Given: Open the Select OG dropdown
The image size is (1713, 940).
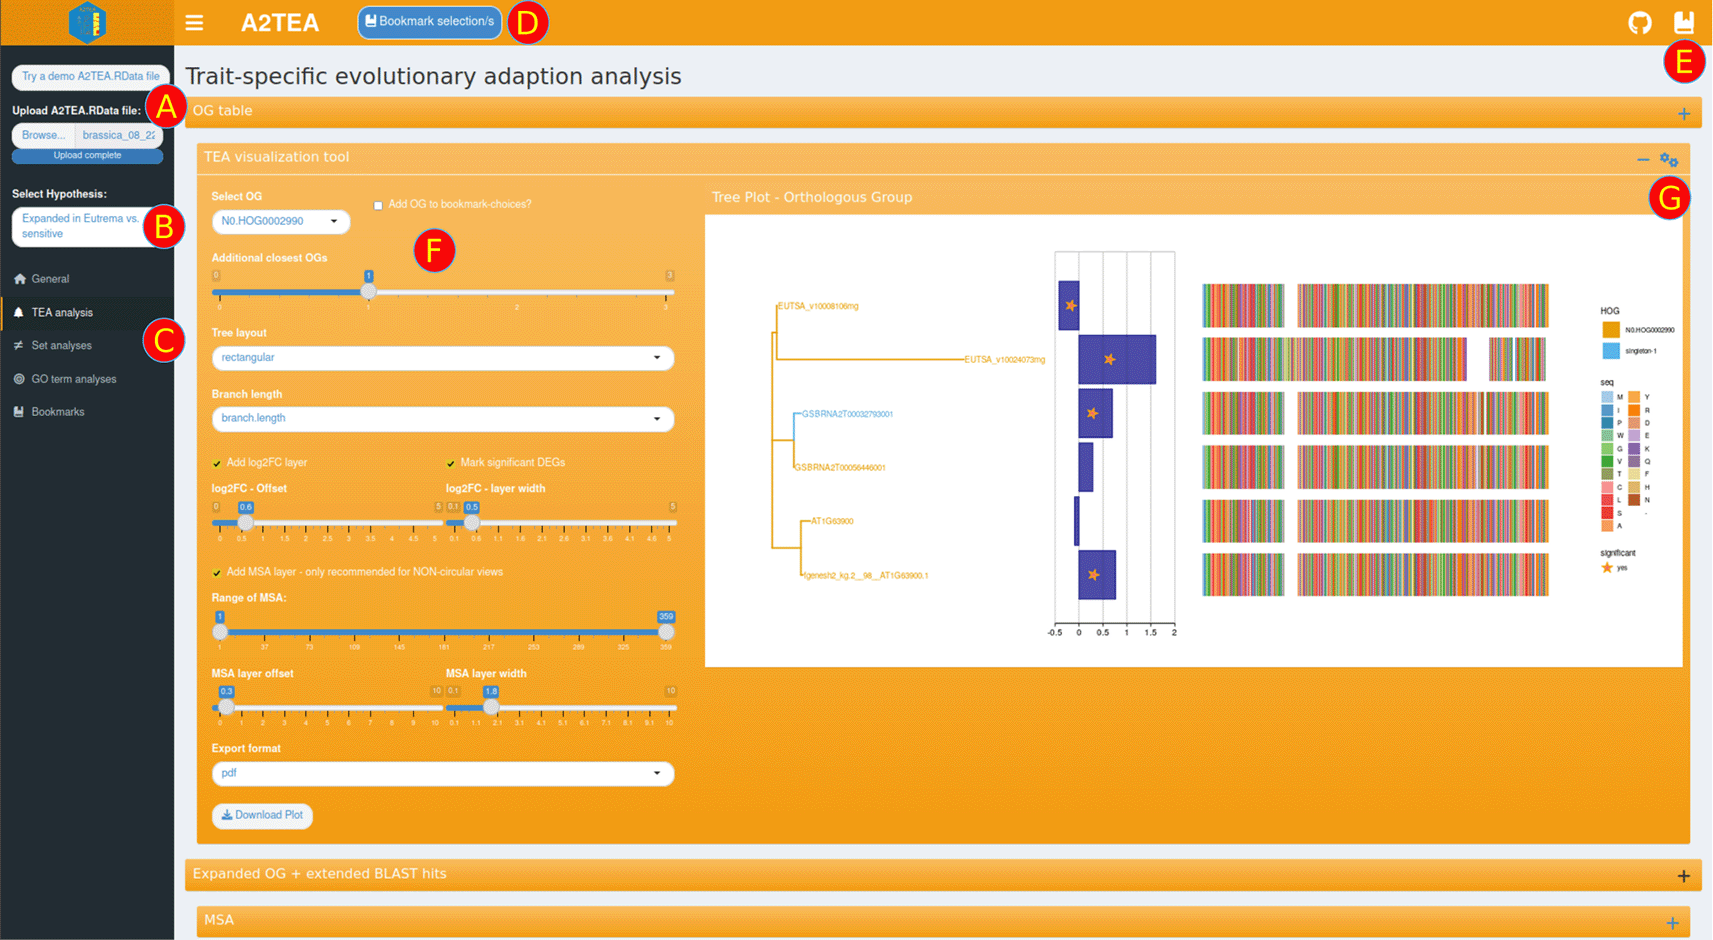Looking at the screenshot, I should [x=280, y=221].
